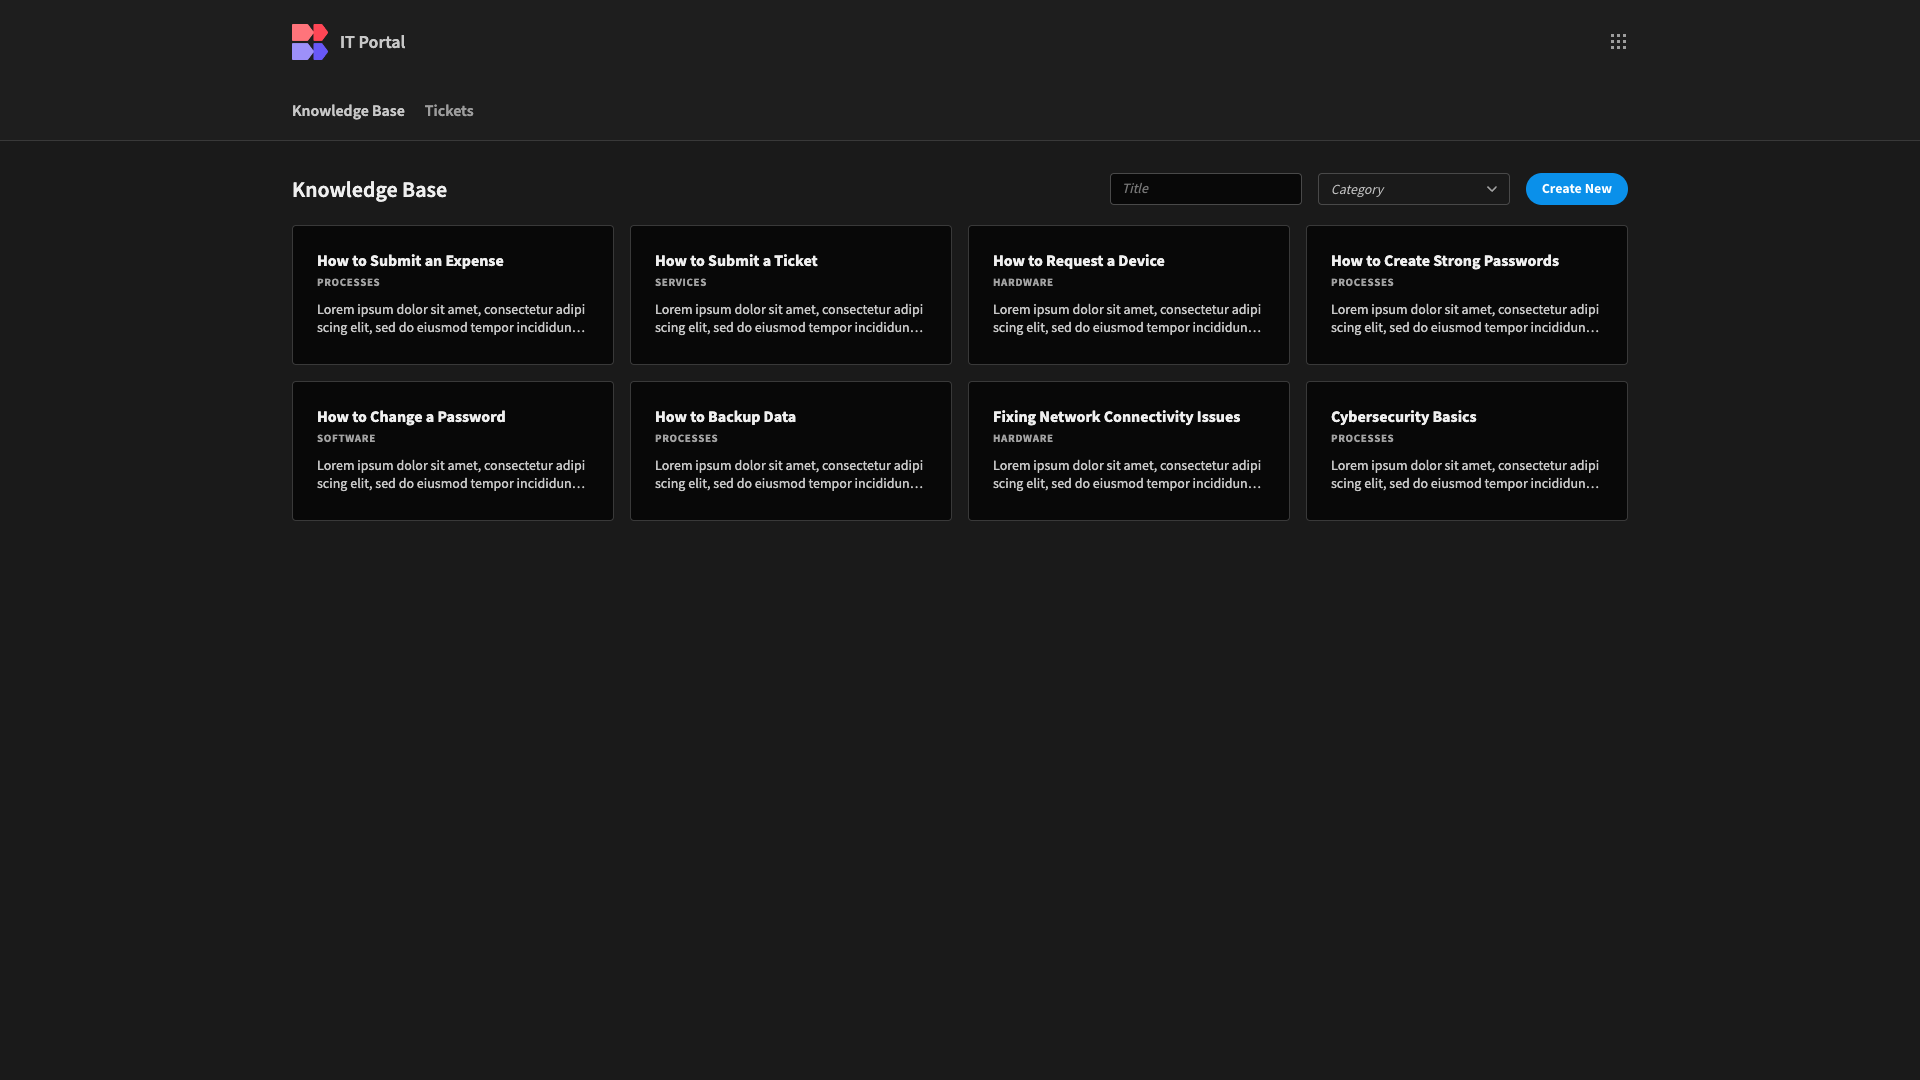
Task: Open the How to Change a Password article
Action: [x=452, y=451]
